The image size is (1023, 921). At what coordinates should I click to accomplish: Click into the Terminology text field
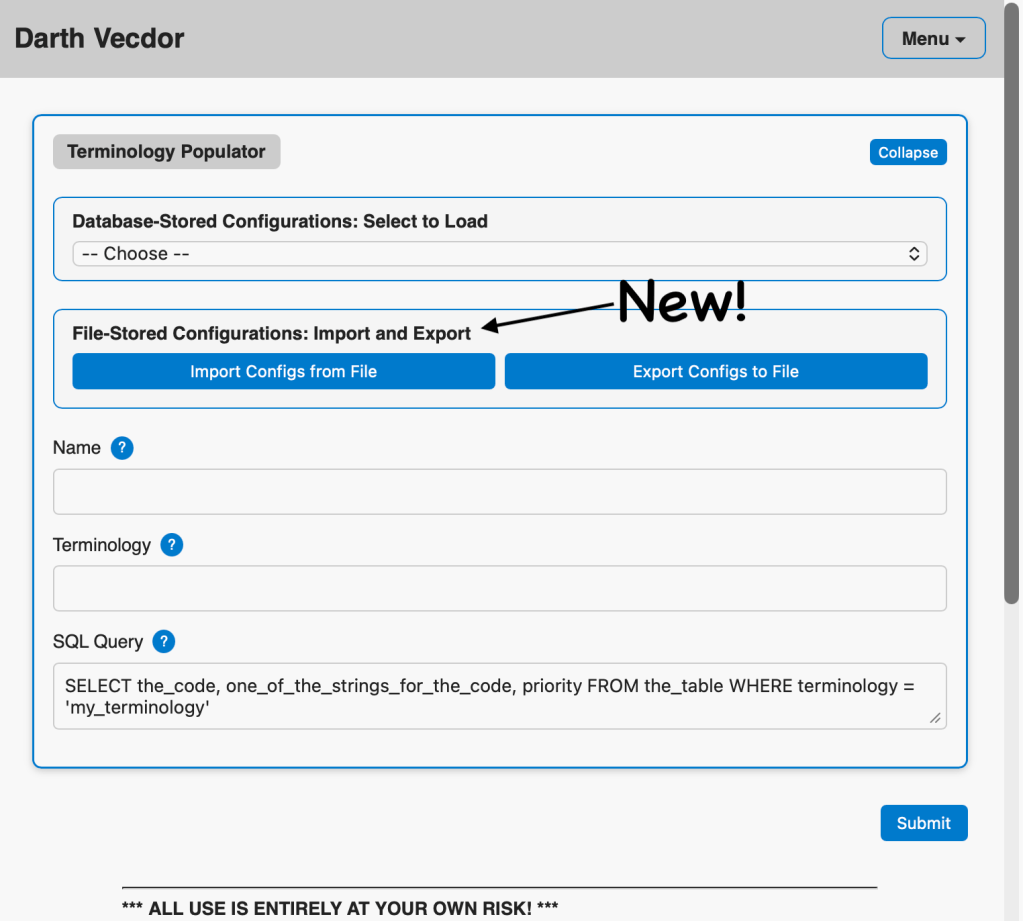coord(499,589)
